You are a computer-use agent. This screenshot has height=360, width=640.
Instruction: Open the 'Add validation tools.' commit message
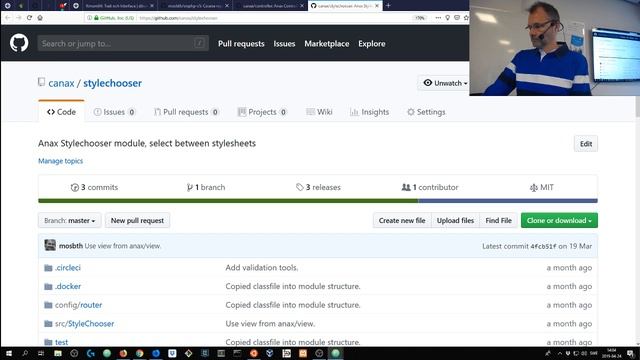tap(262, 268)
